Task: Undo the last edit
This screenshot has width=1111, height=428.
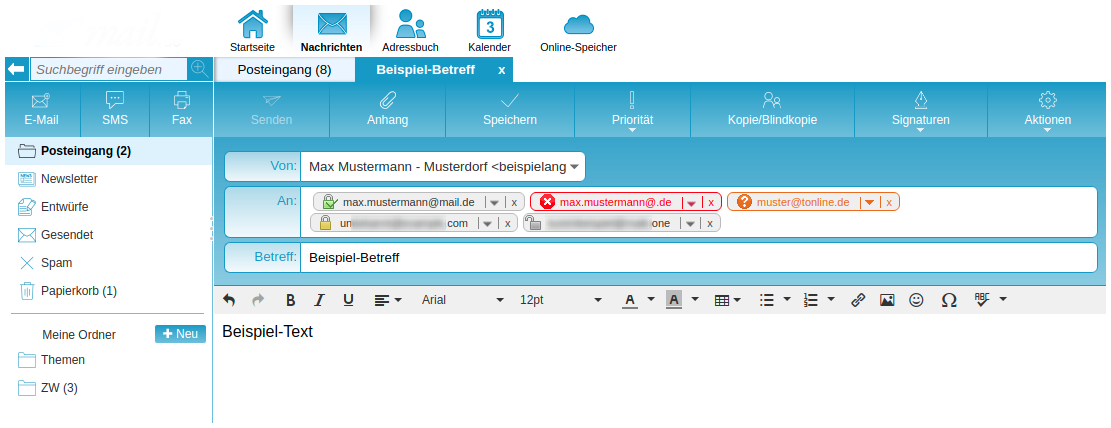Action: (229, 300)
